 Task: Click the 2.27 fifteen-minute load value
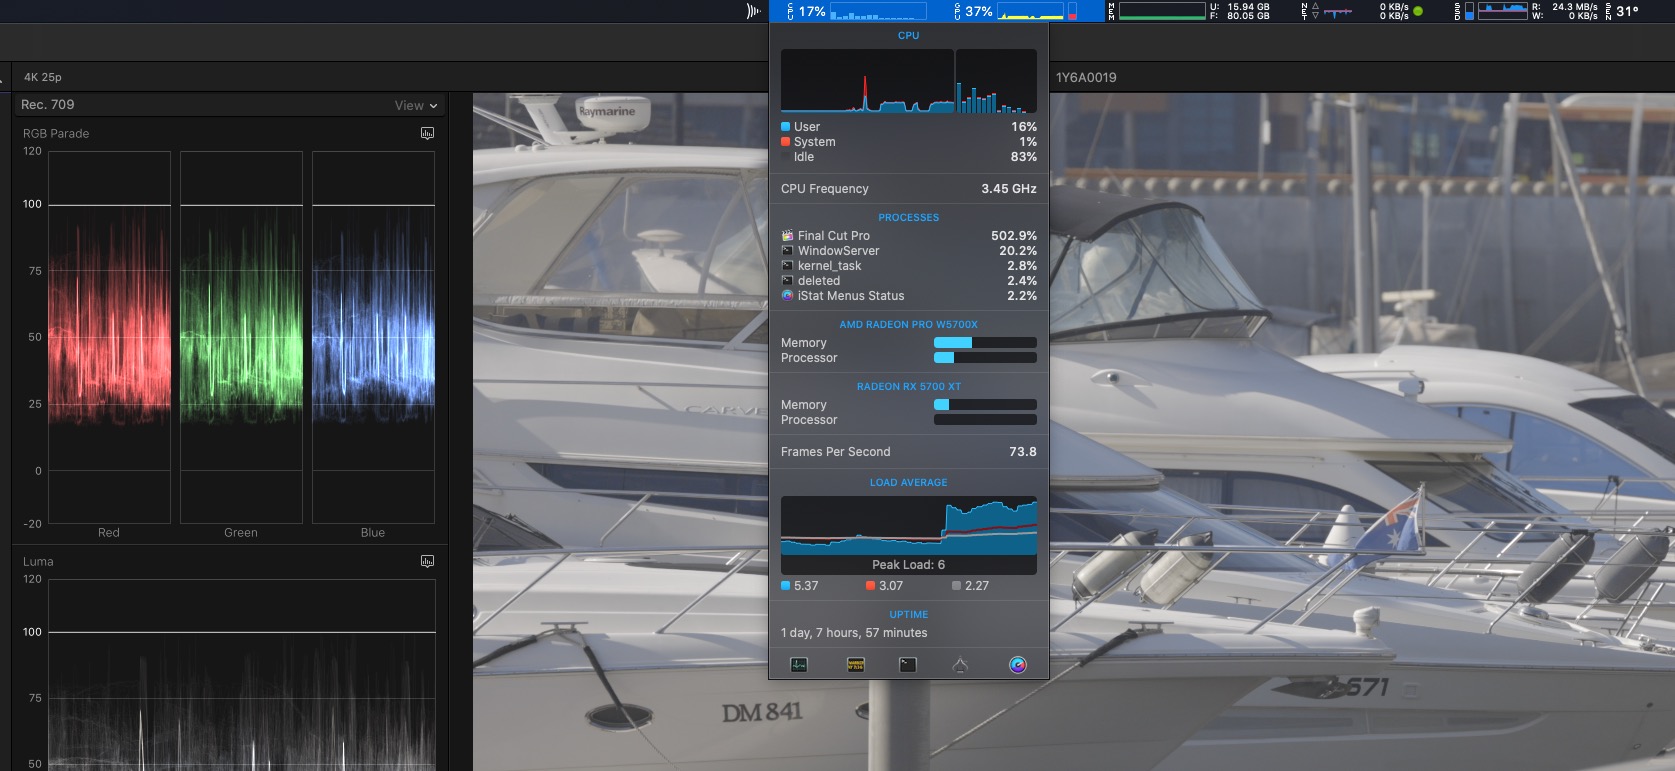click(977, 586)
